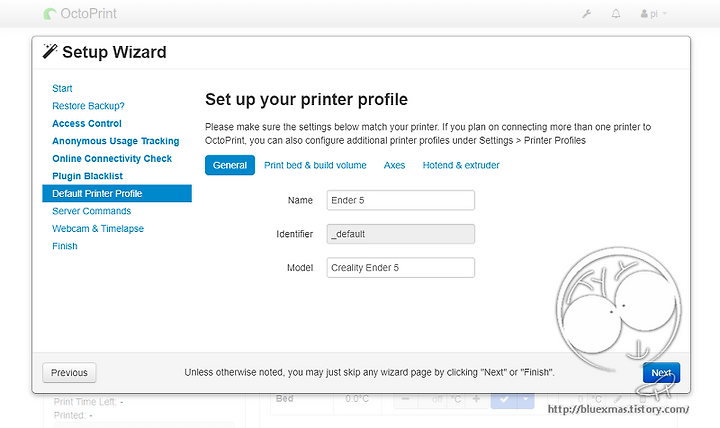Switch to Print bed & build volume tab

click(315, 165)
